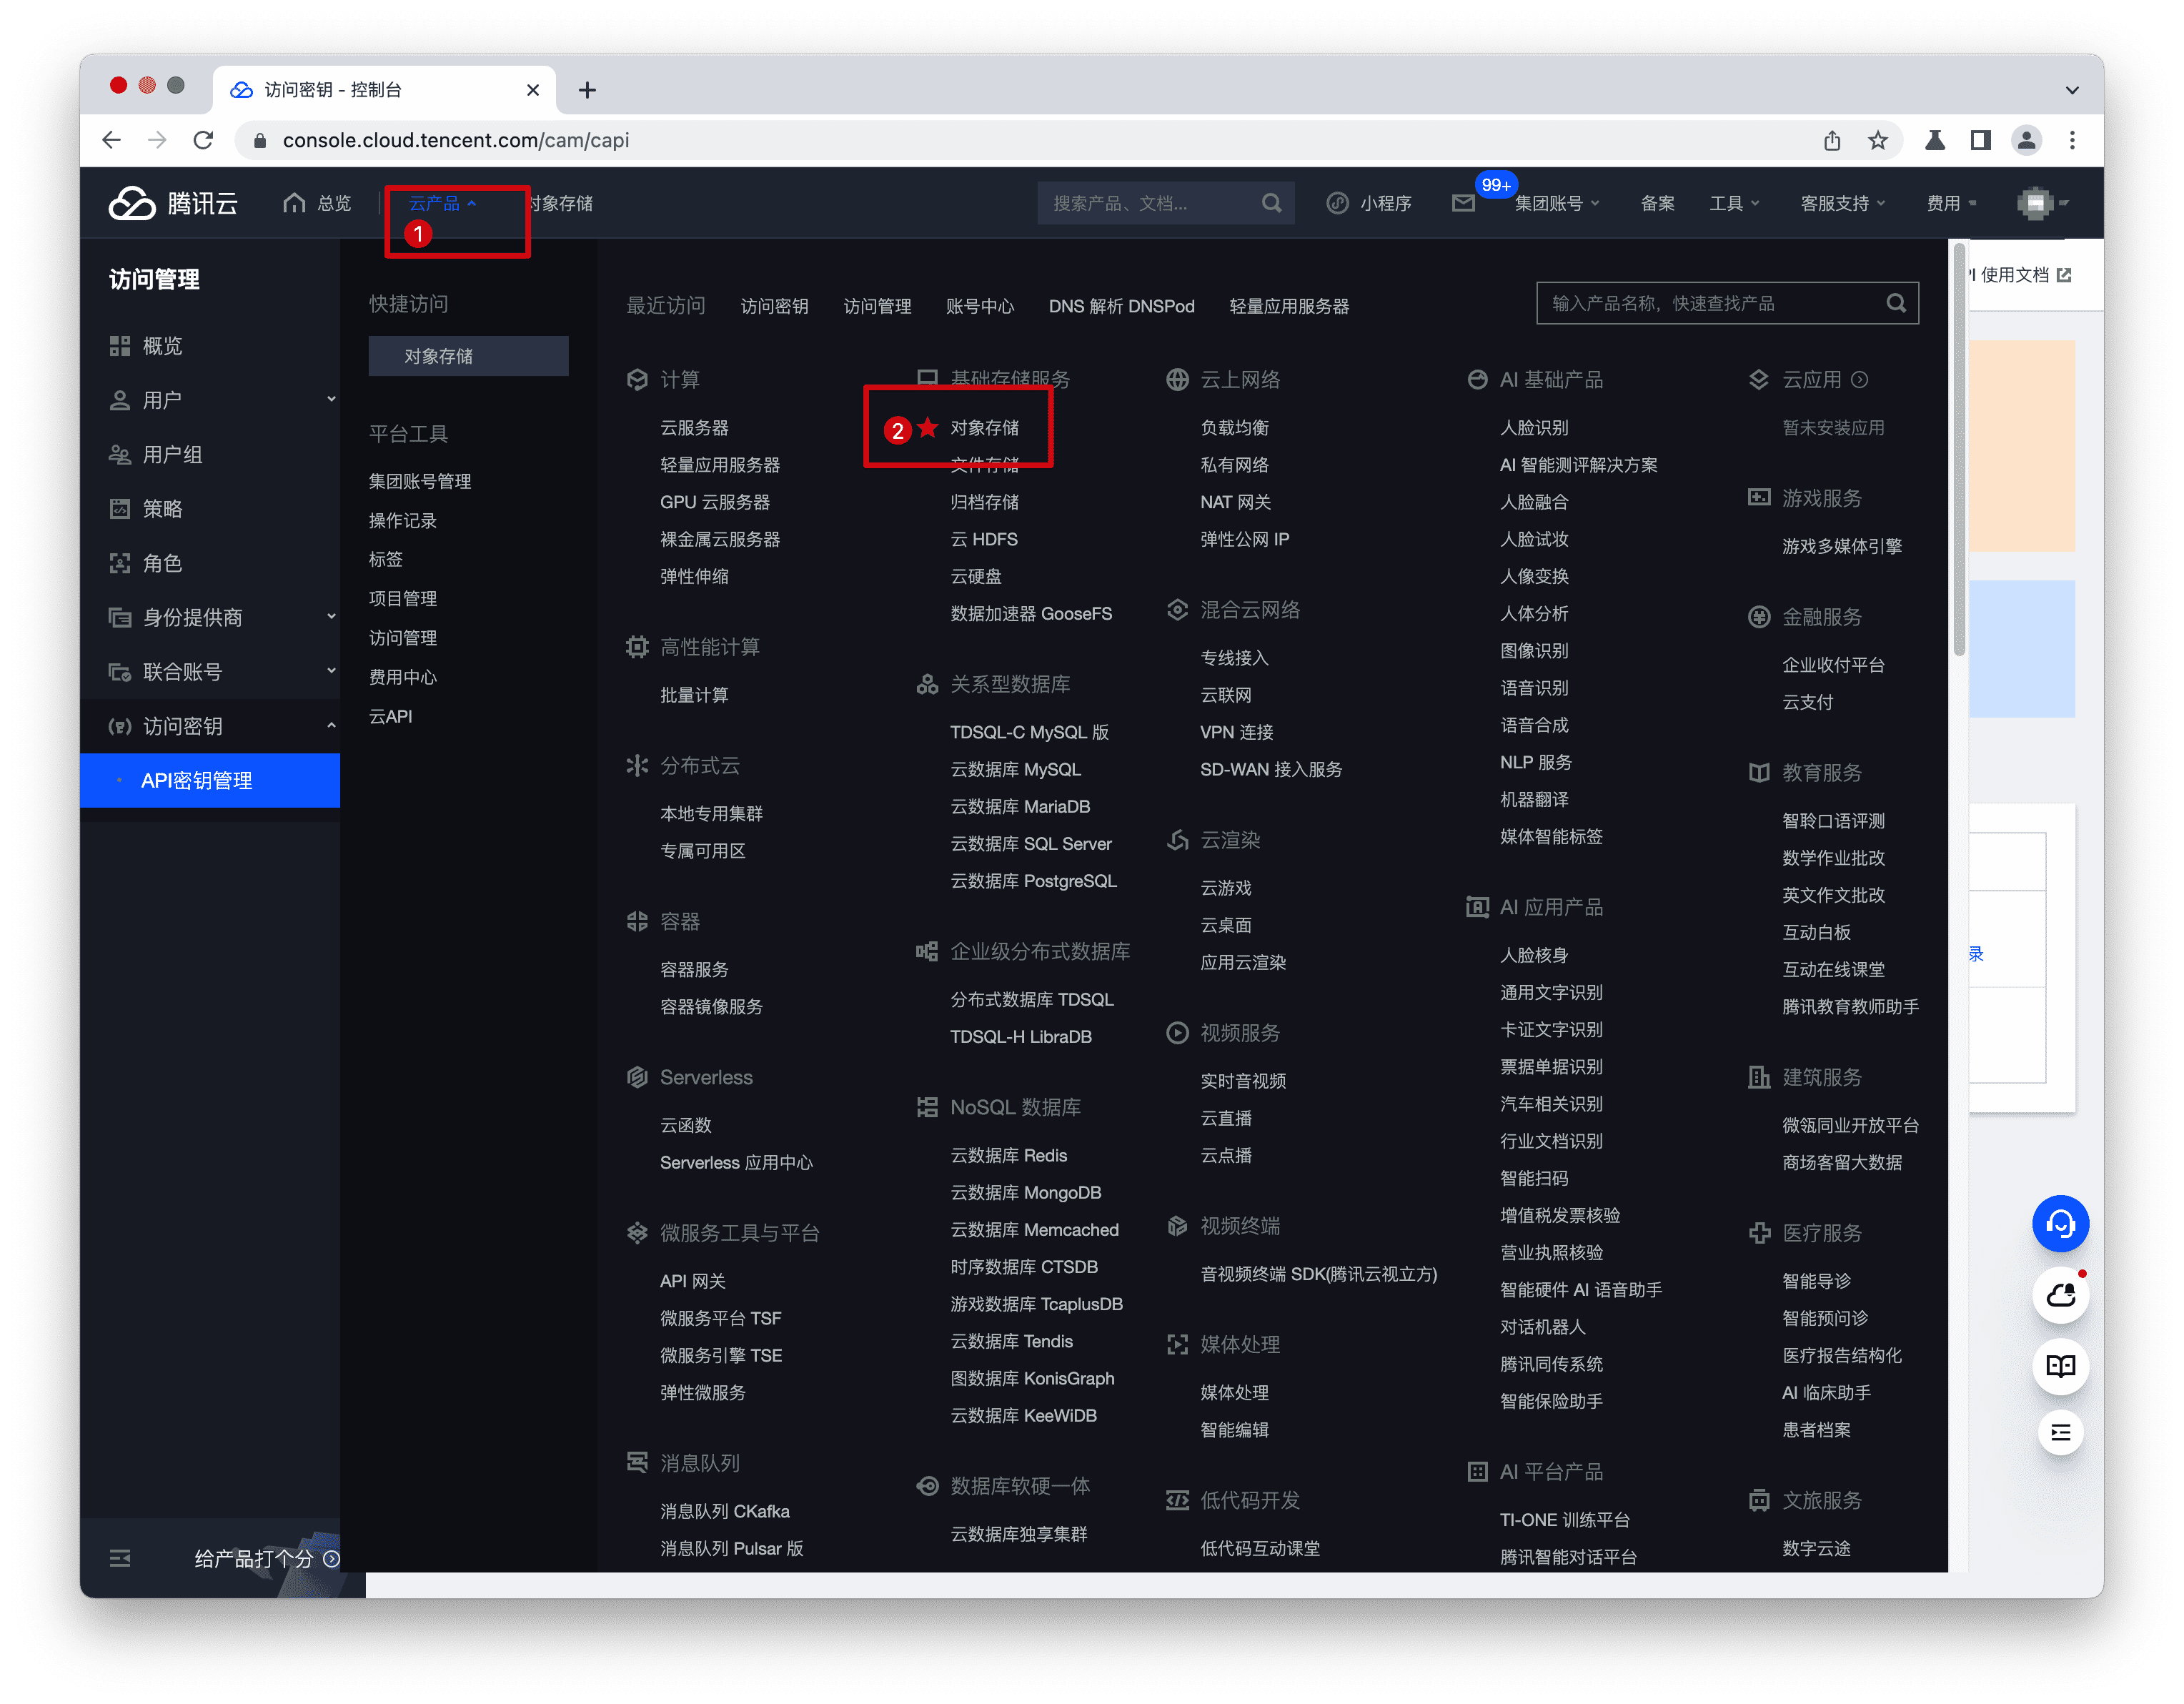This screenshot has width=2184, height=1704.
Task: Open 云服务器 product link
Action: [x=694, y=428]
